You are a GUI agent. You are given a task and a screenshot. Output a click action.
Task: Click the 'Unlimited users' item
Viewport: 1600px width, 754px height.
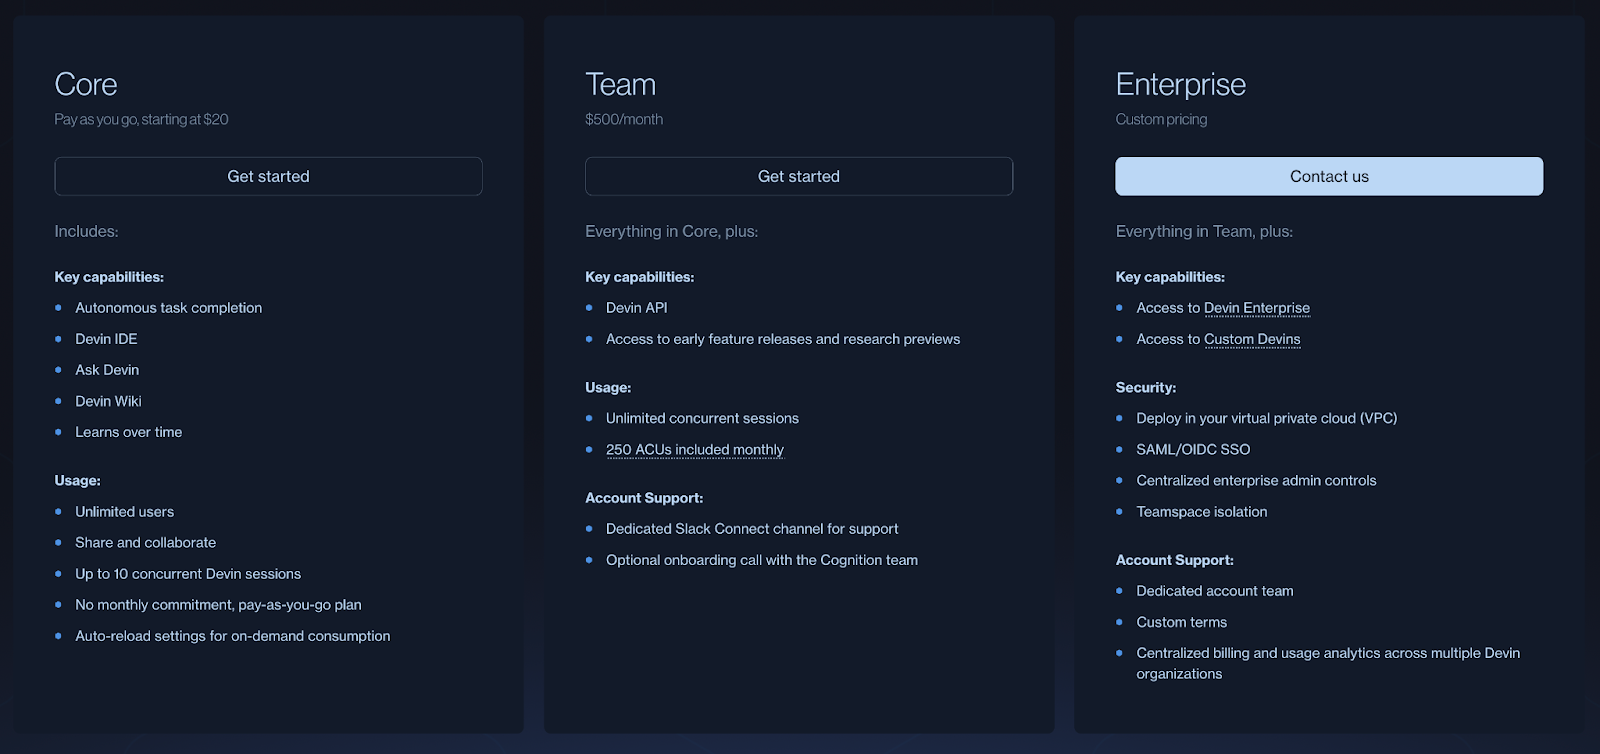pos(125,512)
